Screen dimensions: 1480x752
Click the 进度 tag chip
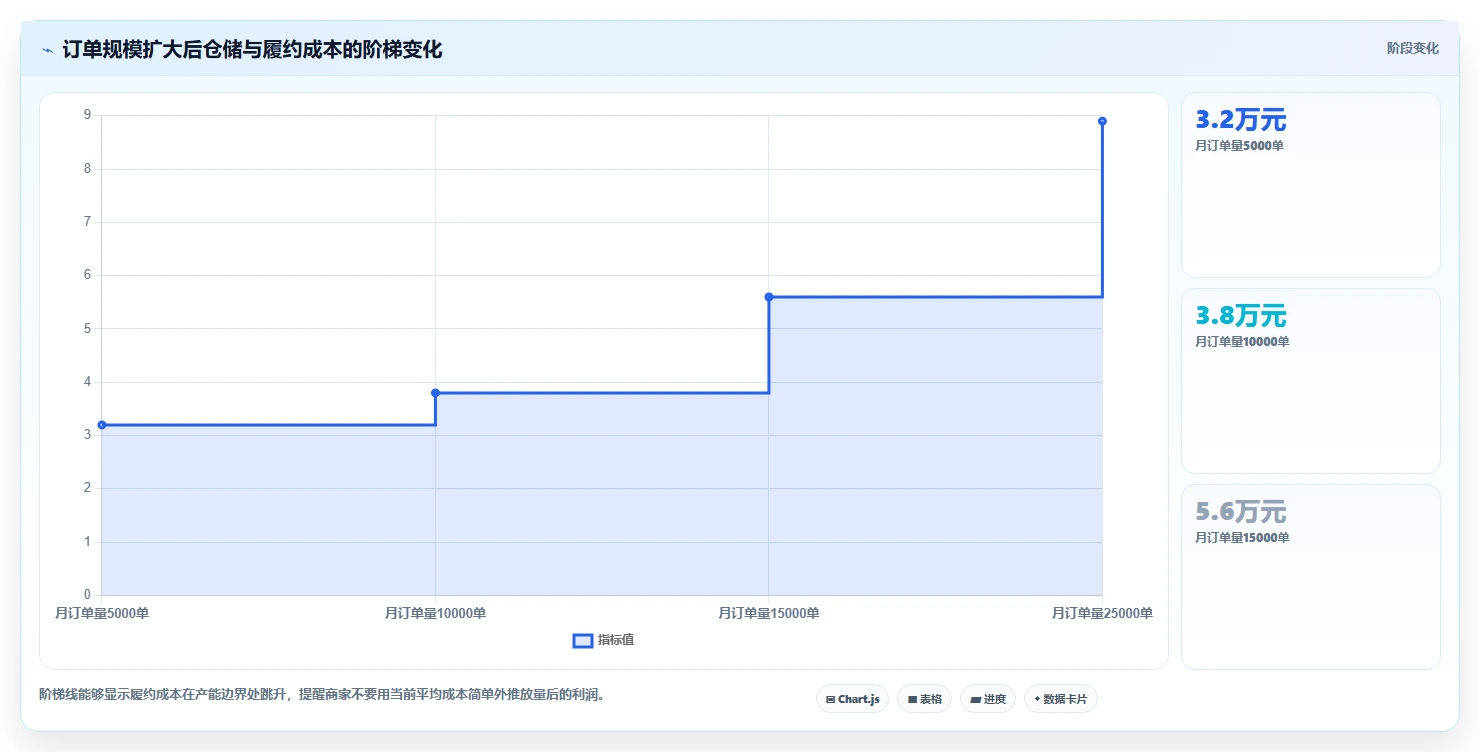coord(988,699)
